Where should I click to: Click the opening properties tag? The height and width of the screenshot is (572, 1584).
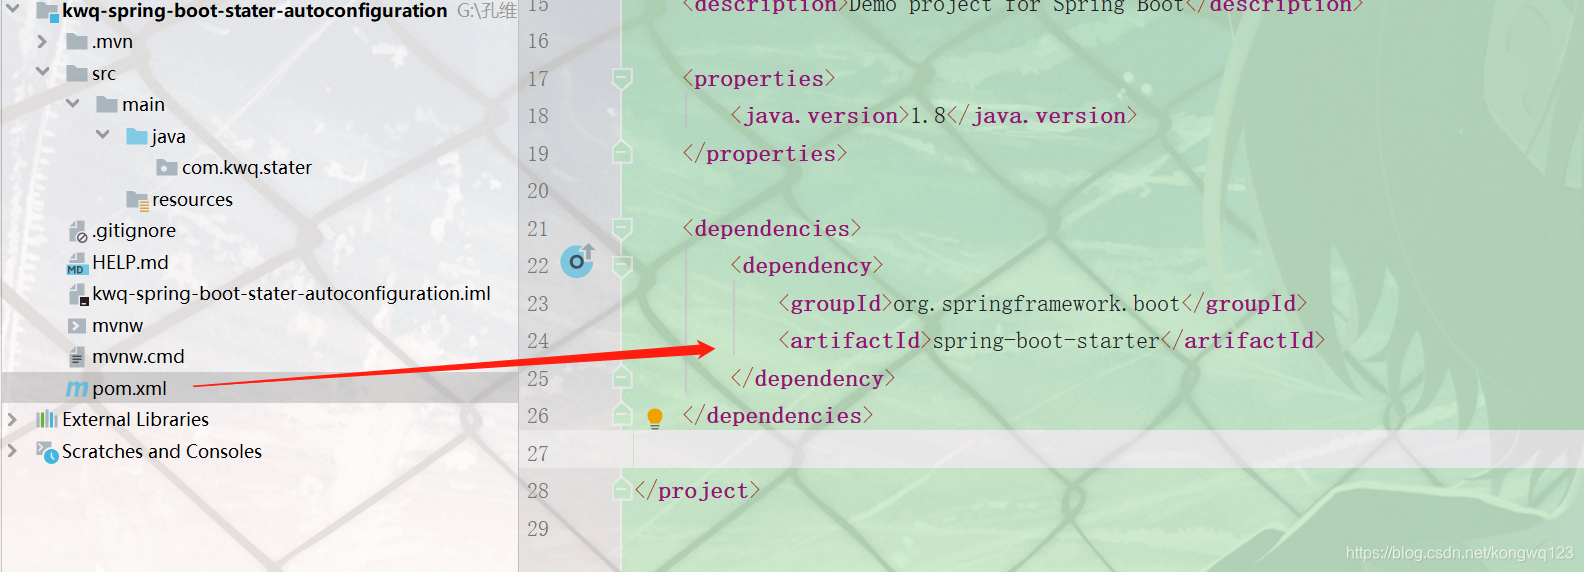pos(759,78)
